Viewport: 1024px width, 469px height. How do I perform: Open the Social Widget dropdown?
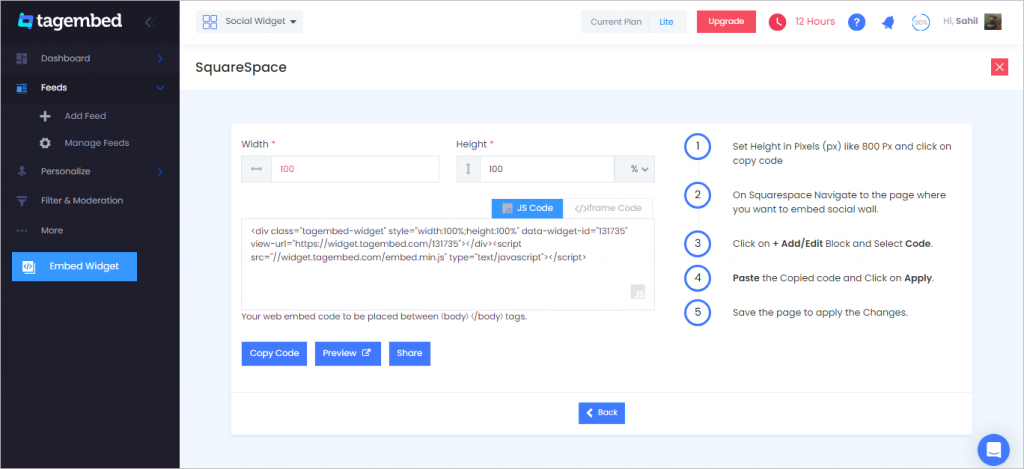point(249,22)
